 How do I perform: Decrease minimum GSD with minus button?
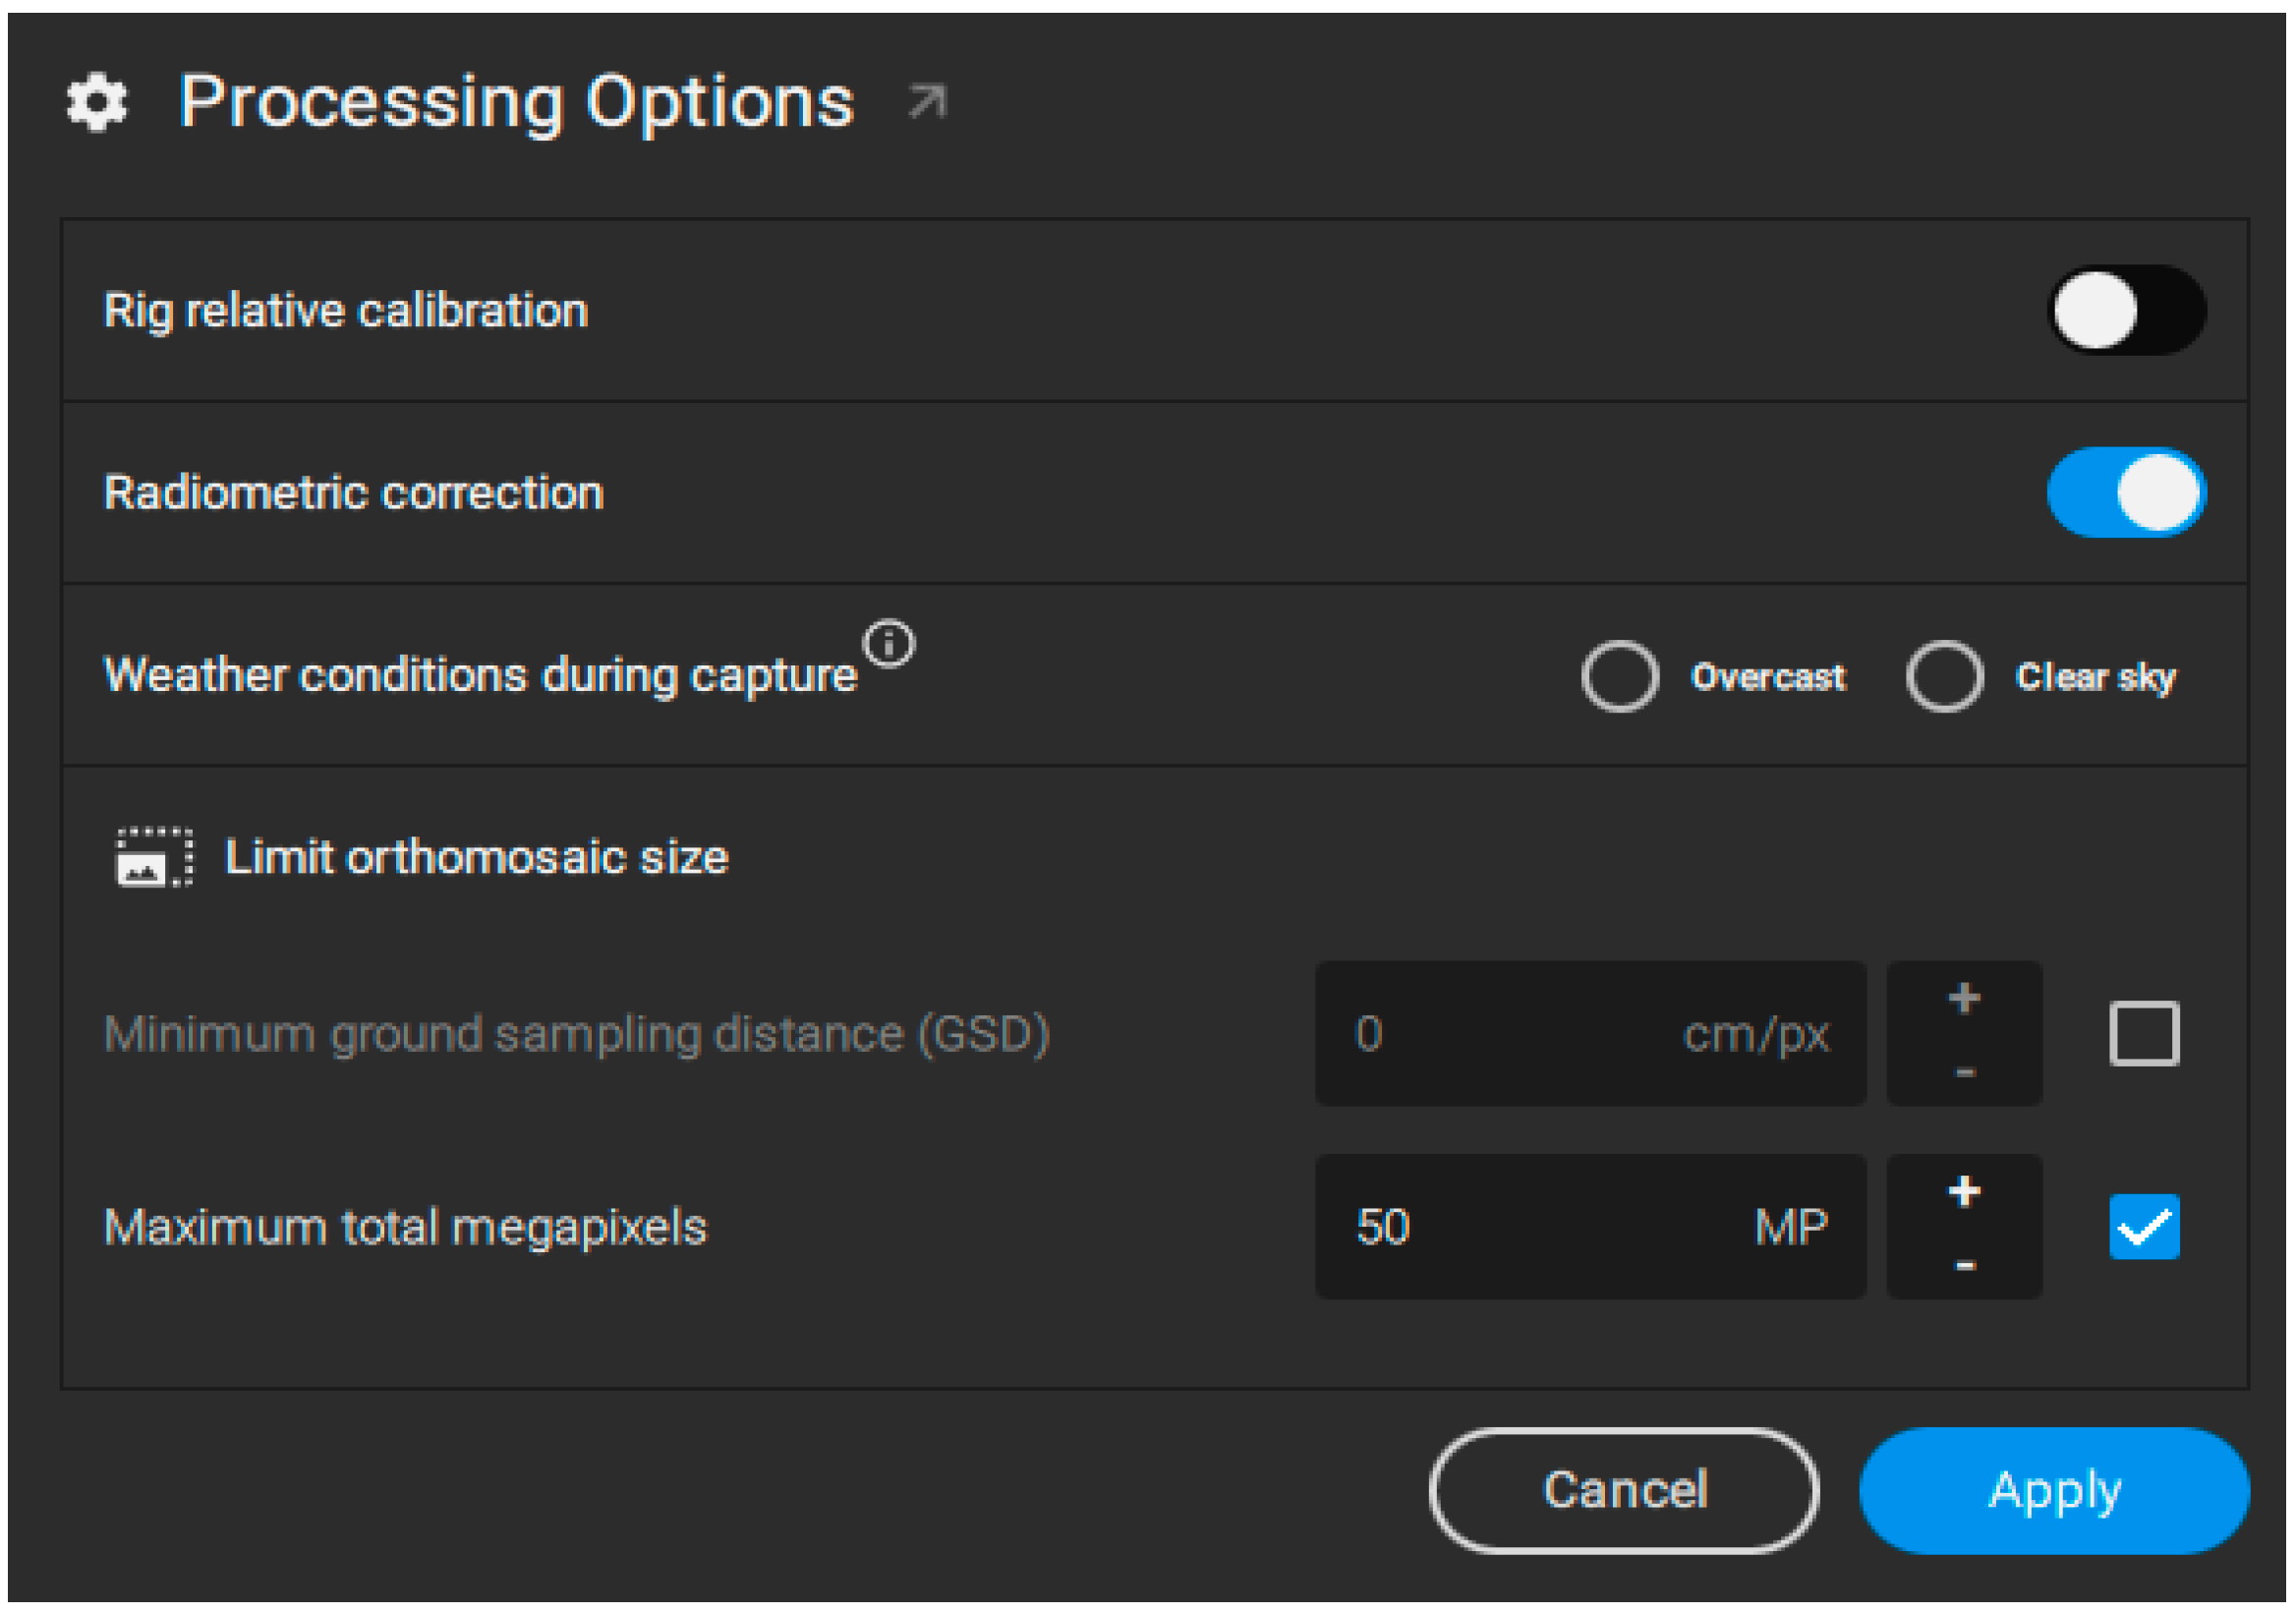click(1964, 1072)
